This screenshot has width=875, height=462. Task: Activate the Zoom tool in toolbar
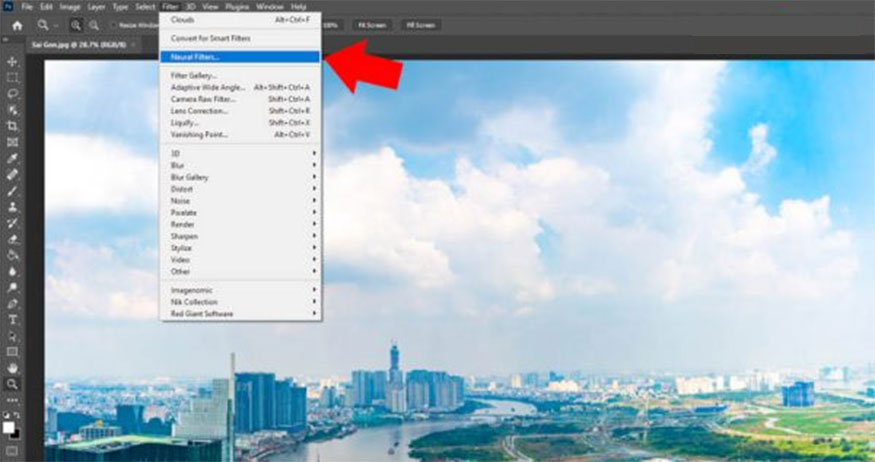(x=13, y=383)
